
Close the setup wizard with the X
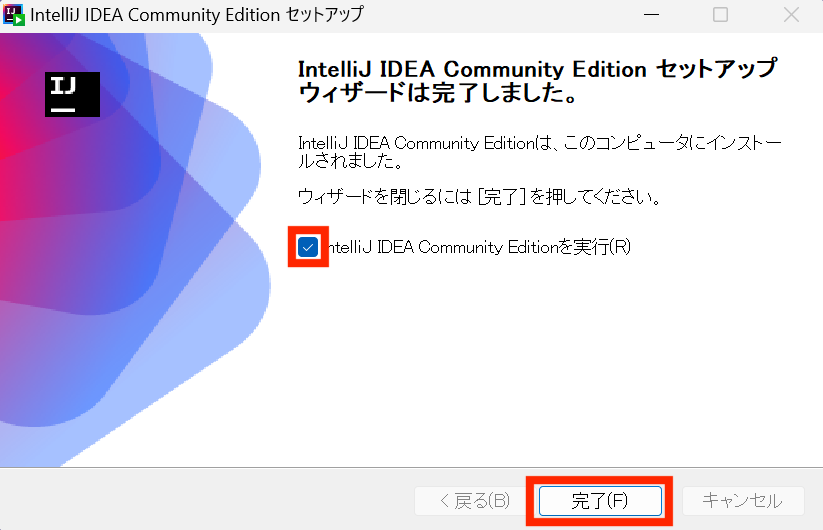(791, 15)
